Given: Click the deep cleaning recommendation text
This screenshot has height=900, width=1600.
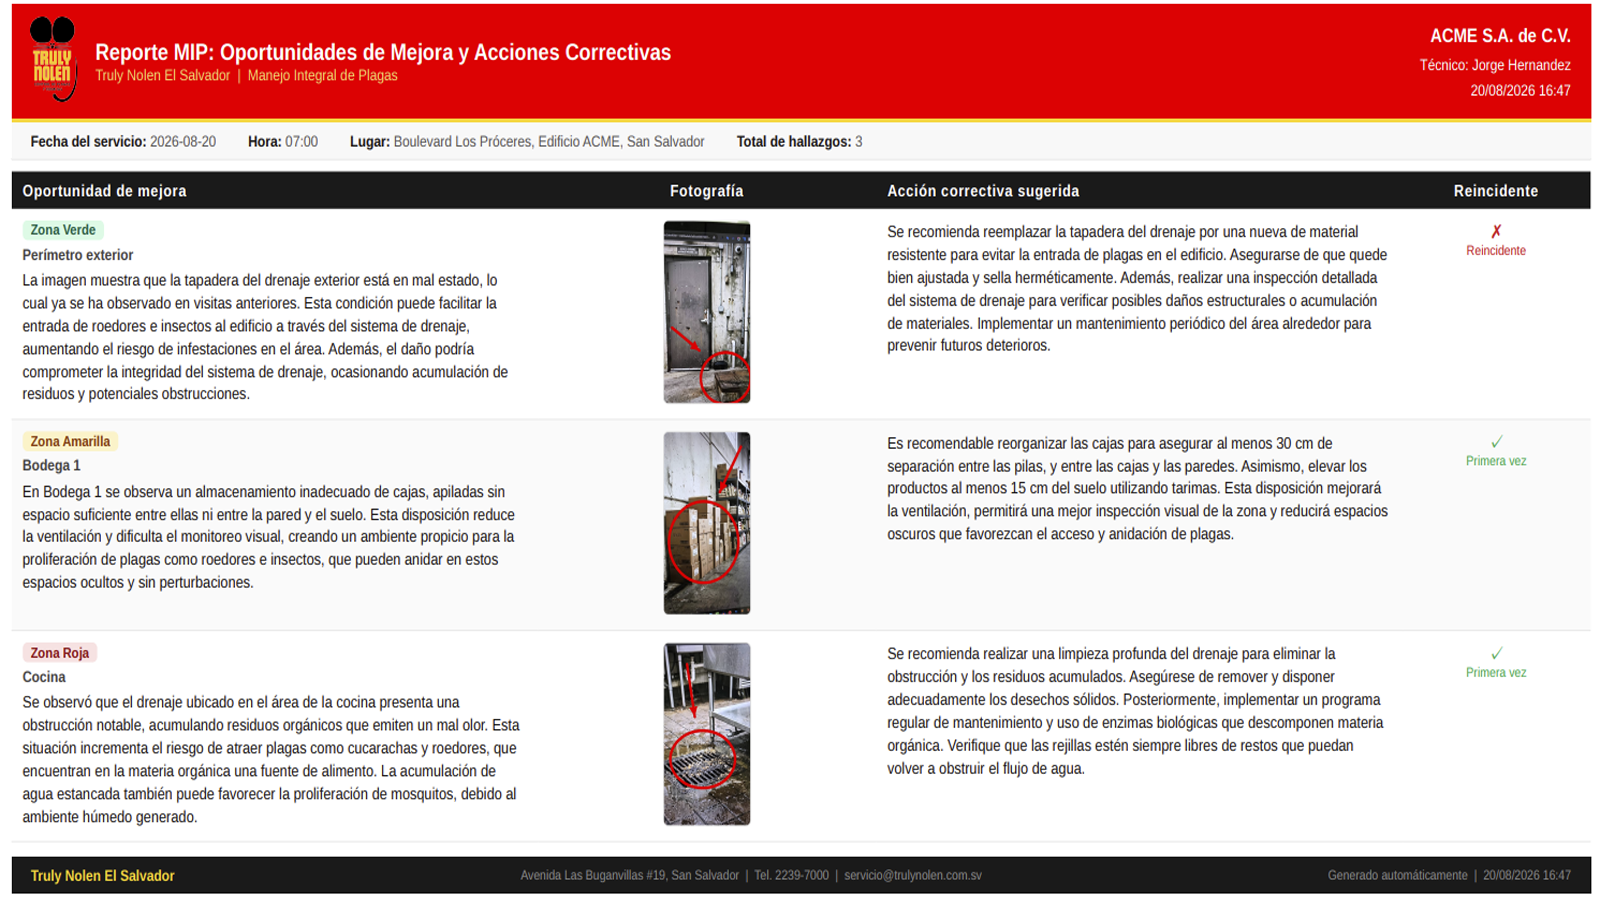Looking at the screenshot, I should (x=1135, y=711).
